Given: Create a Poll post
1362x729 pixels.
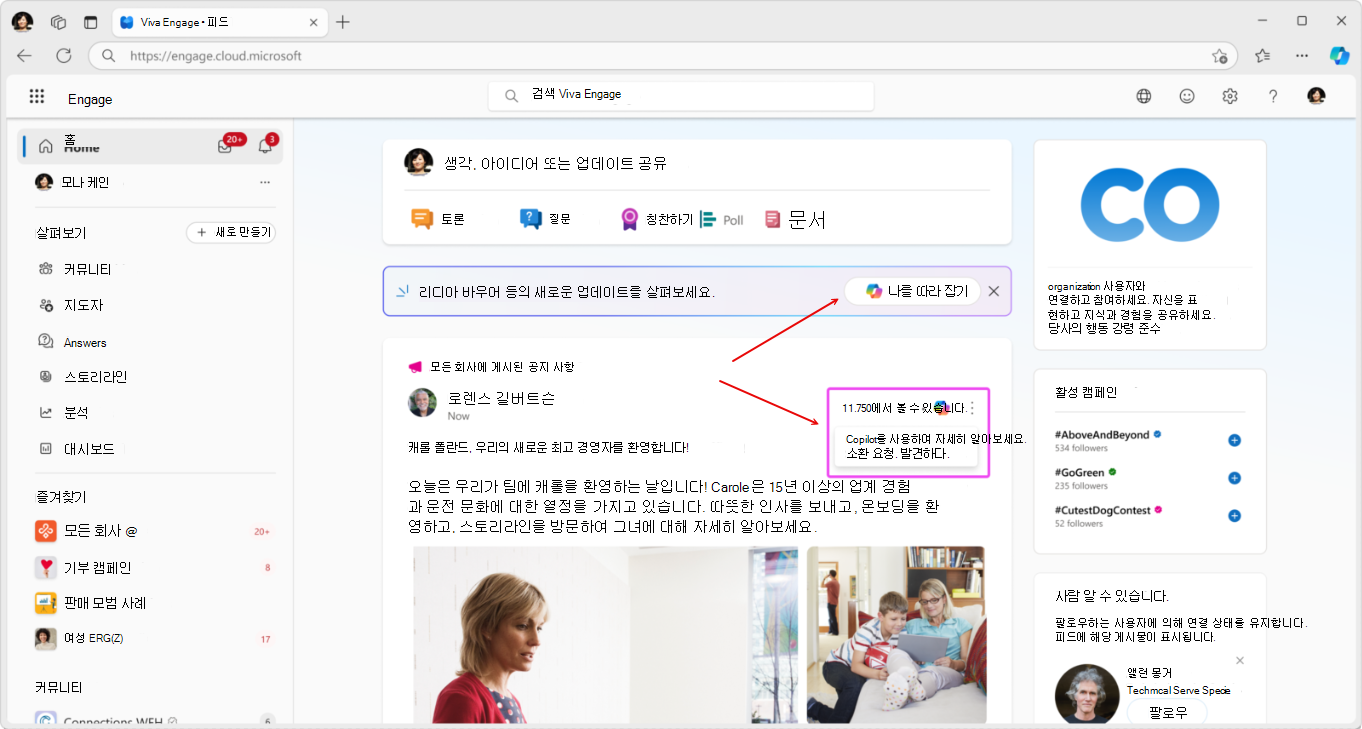Looking at the screenshot, I should pyautogui.click(x=722, y=219).
